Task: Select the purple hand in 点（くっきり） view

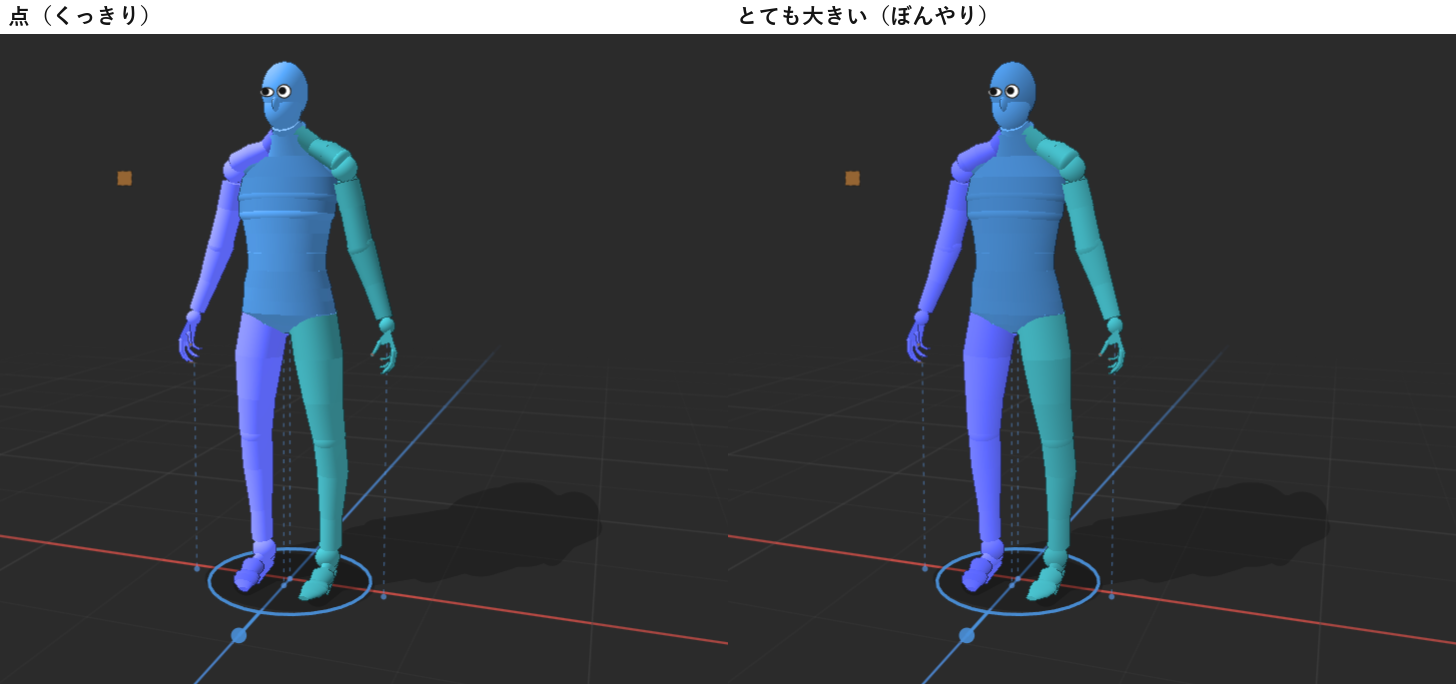Action: pos(190,338)
